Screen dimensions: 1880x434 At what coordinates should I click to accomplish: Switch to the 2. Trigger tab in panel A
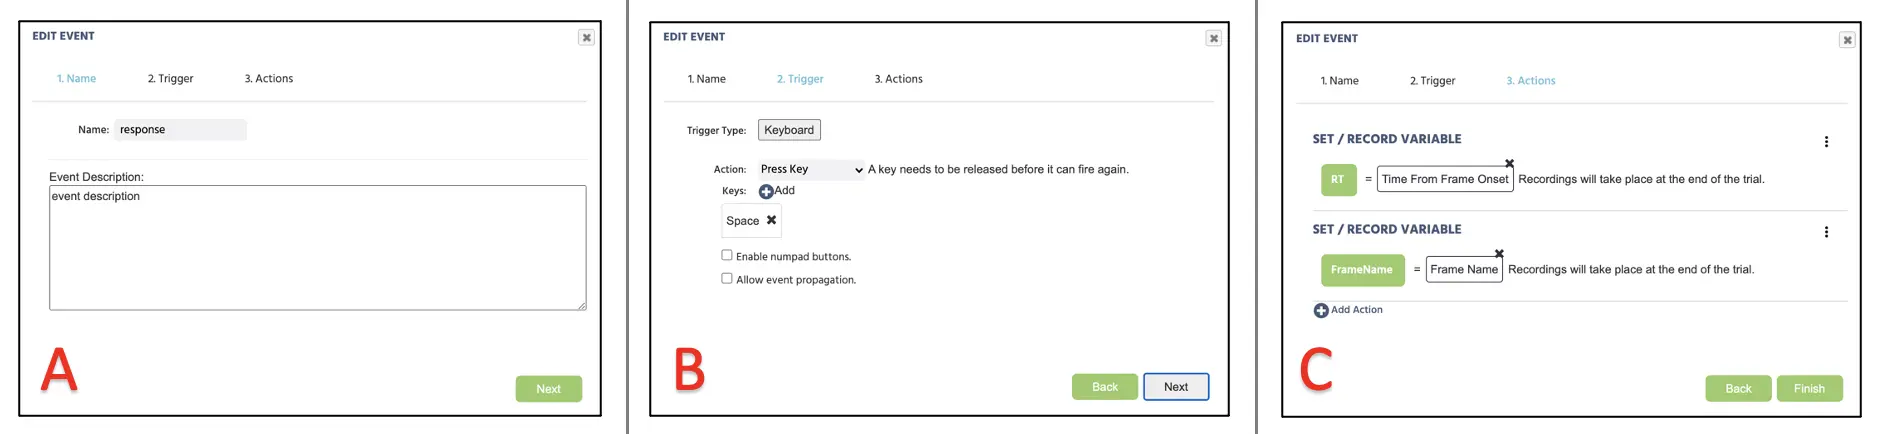point(171,78)
